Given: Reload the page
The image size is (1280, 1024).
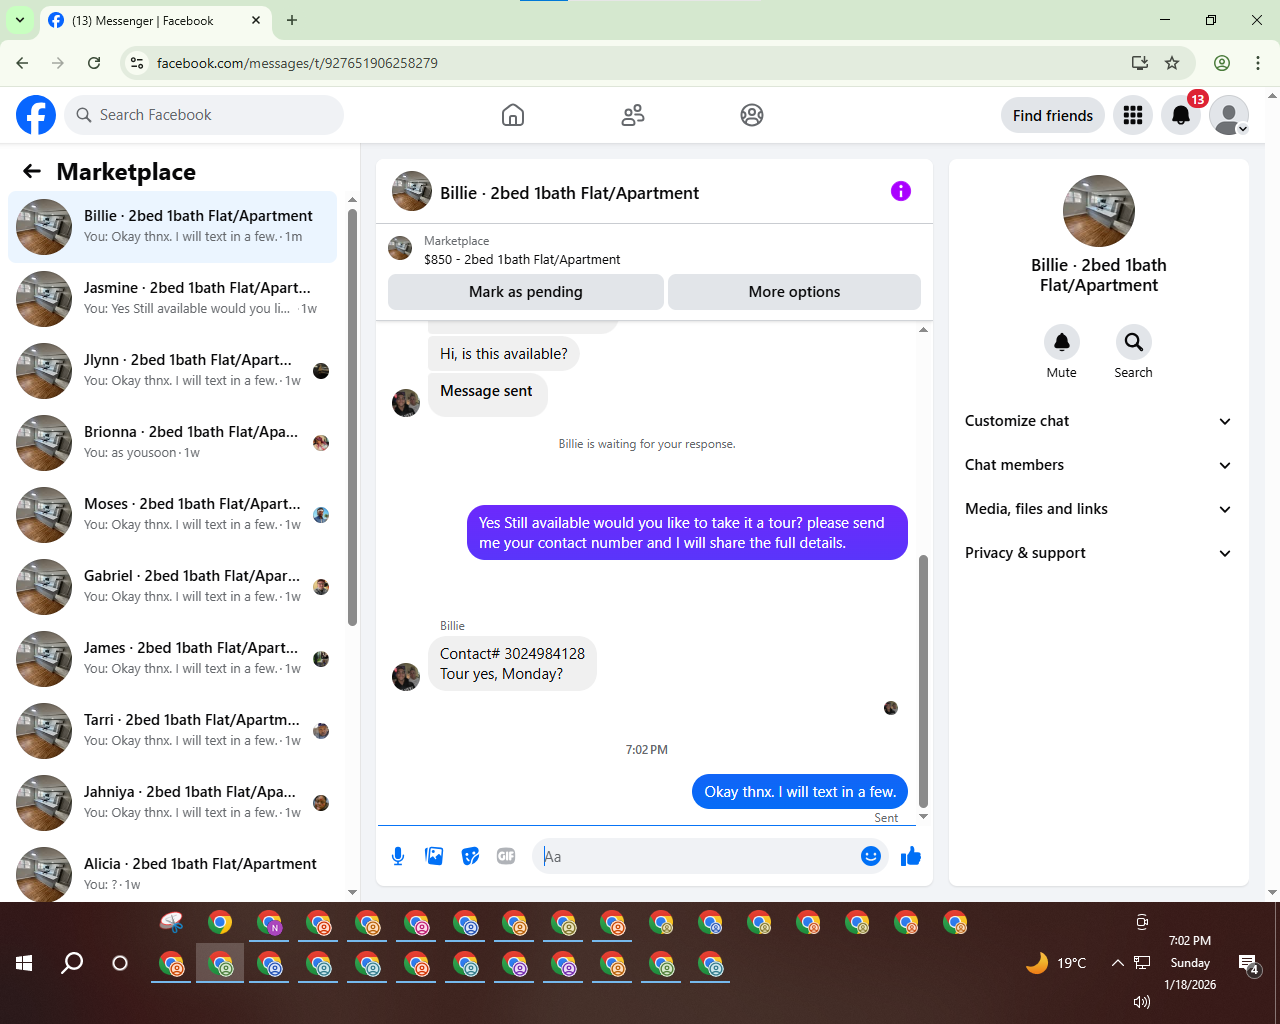Looking at the screenshot, I should coord(94,63).
